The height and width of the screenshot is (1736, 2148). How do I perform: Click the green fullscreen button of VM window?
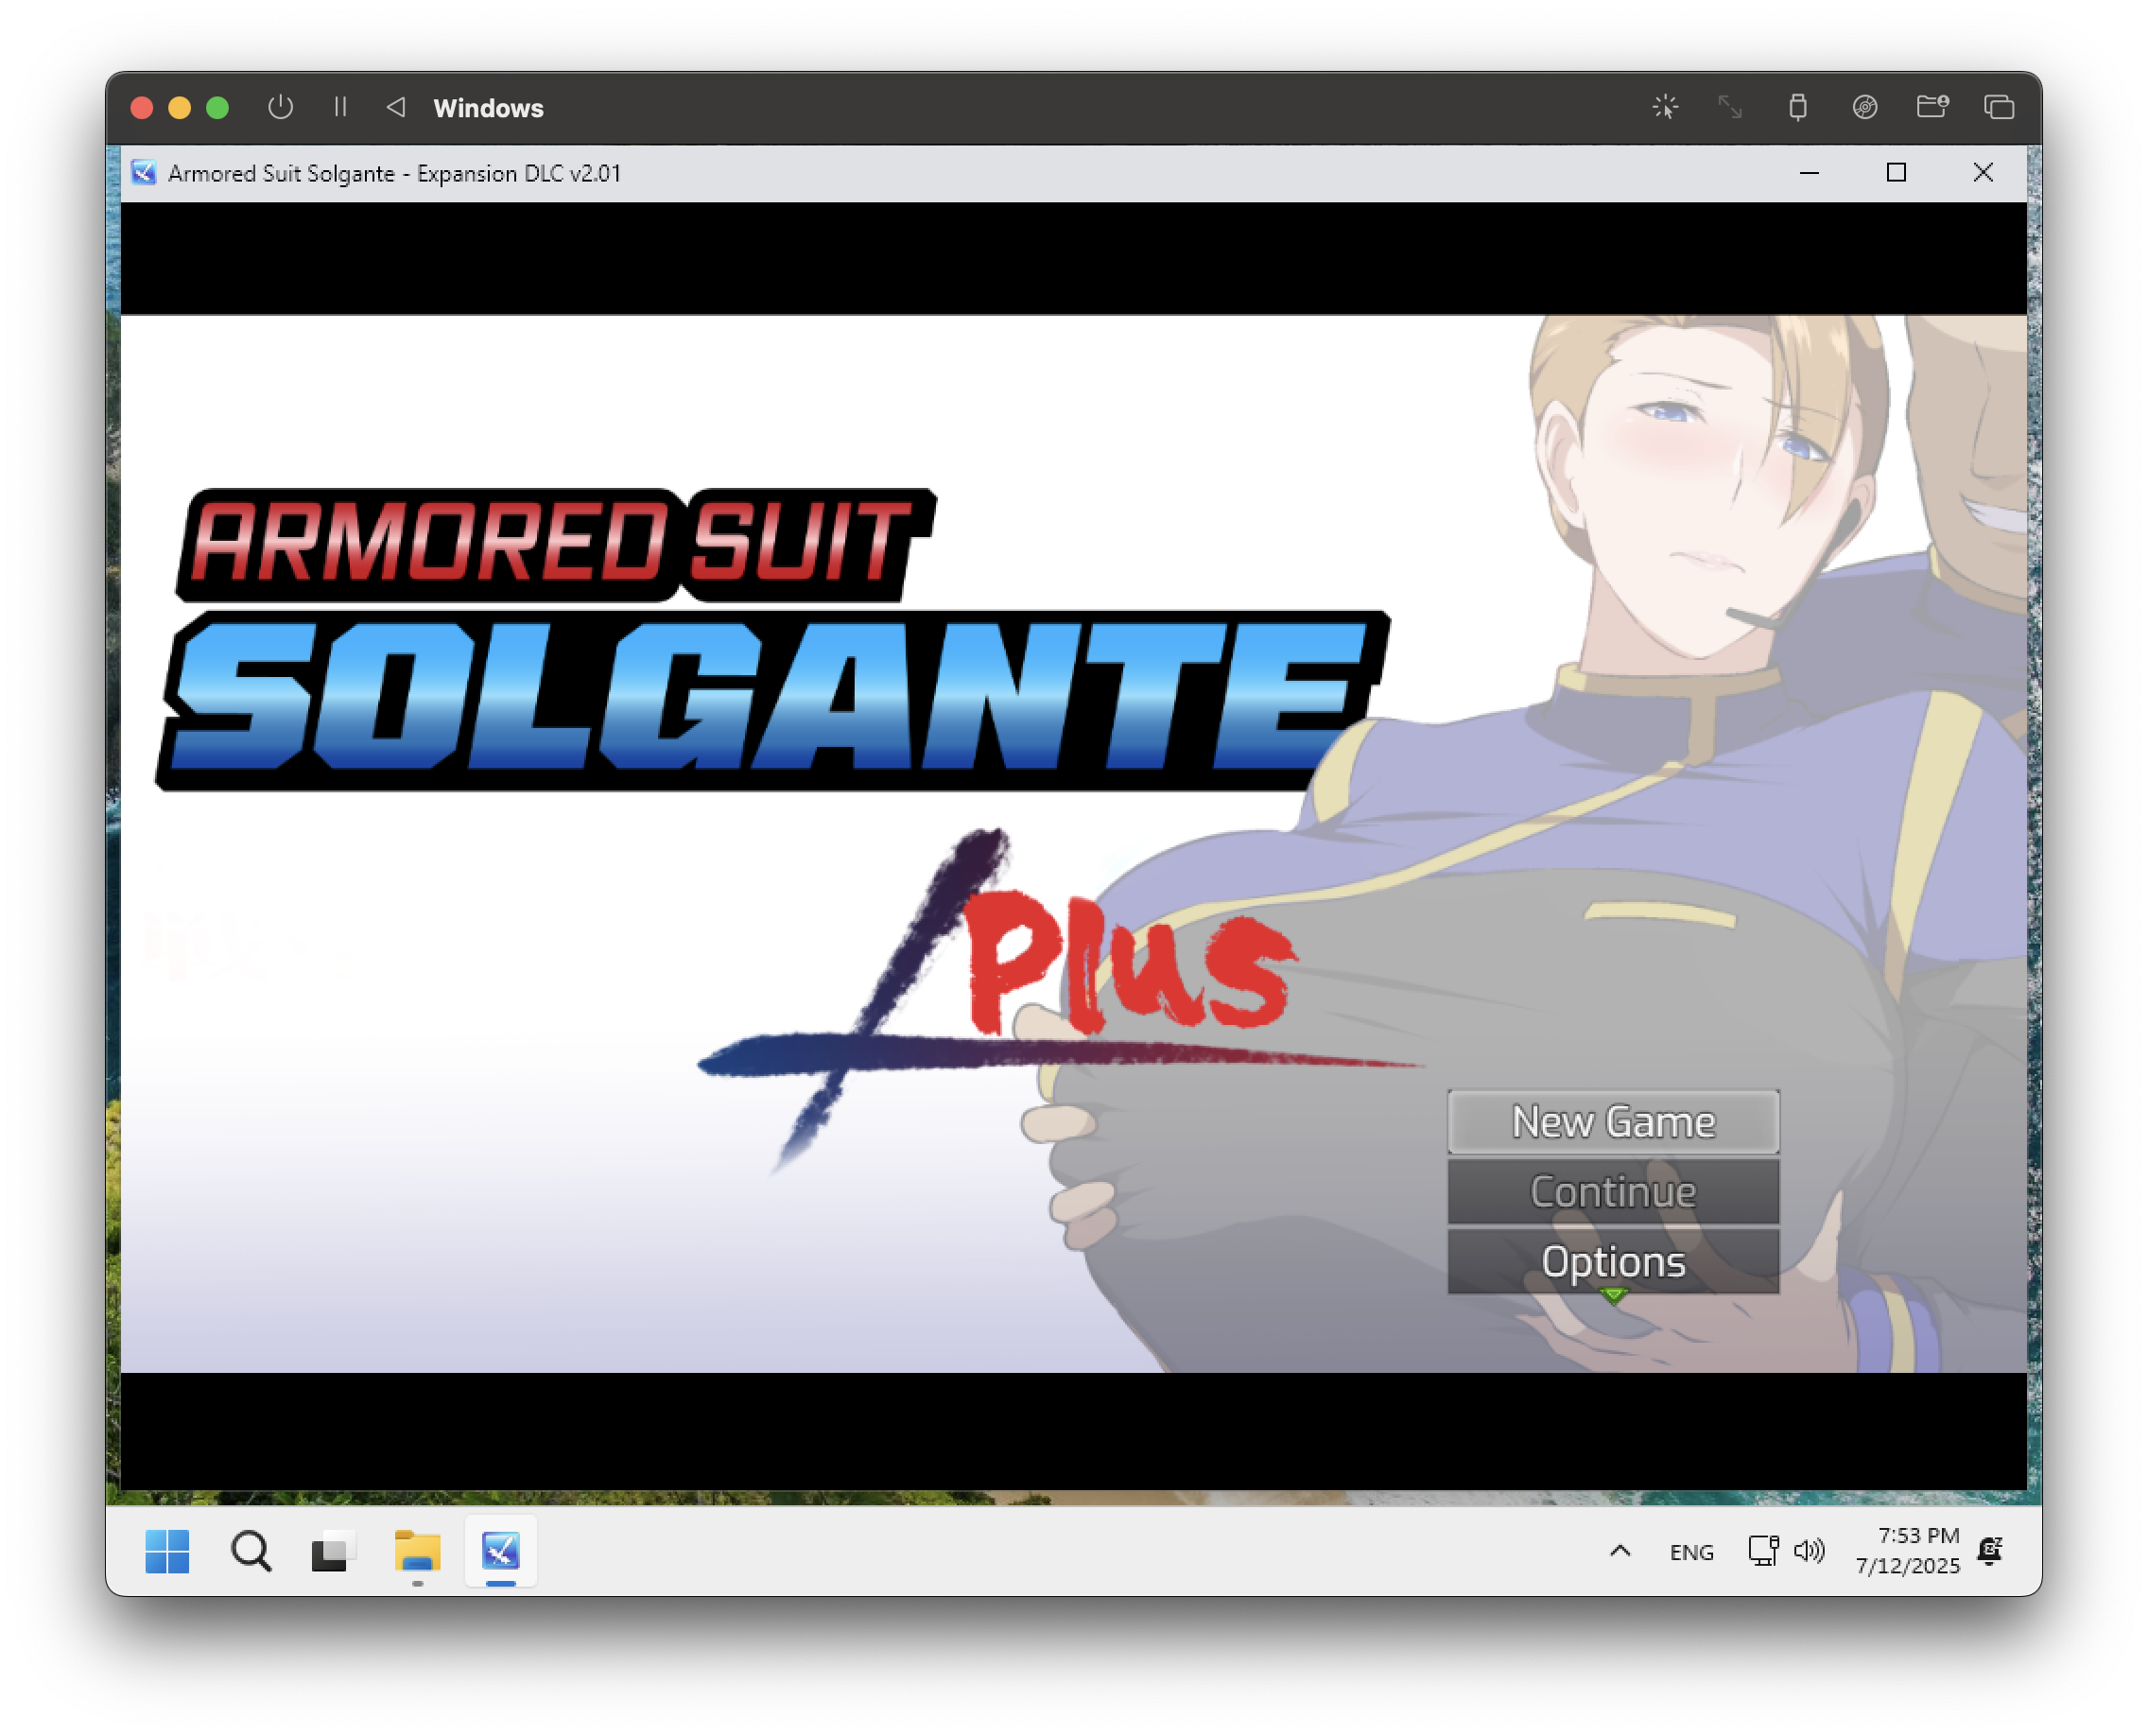click(x=217, y=108)
